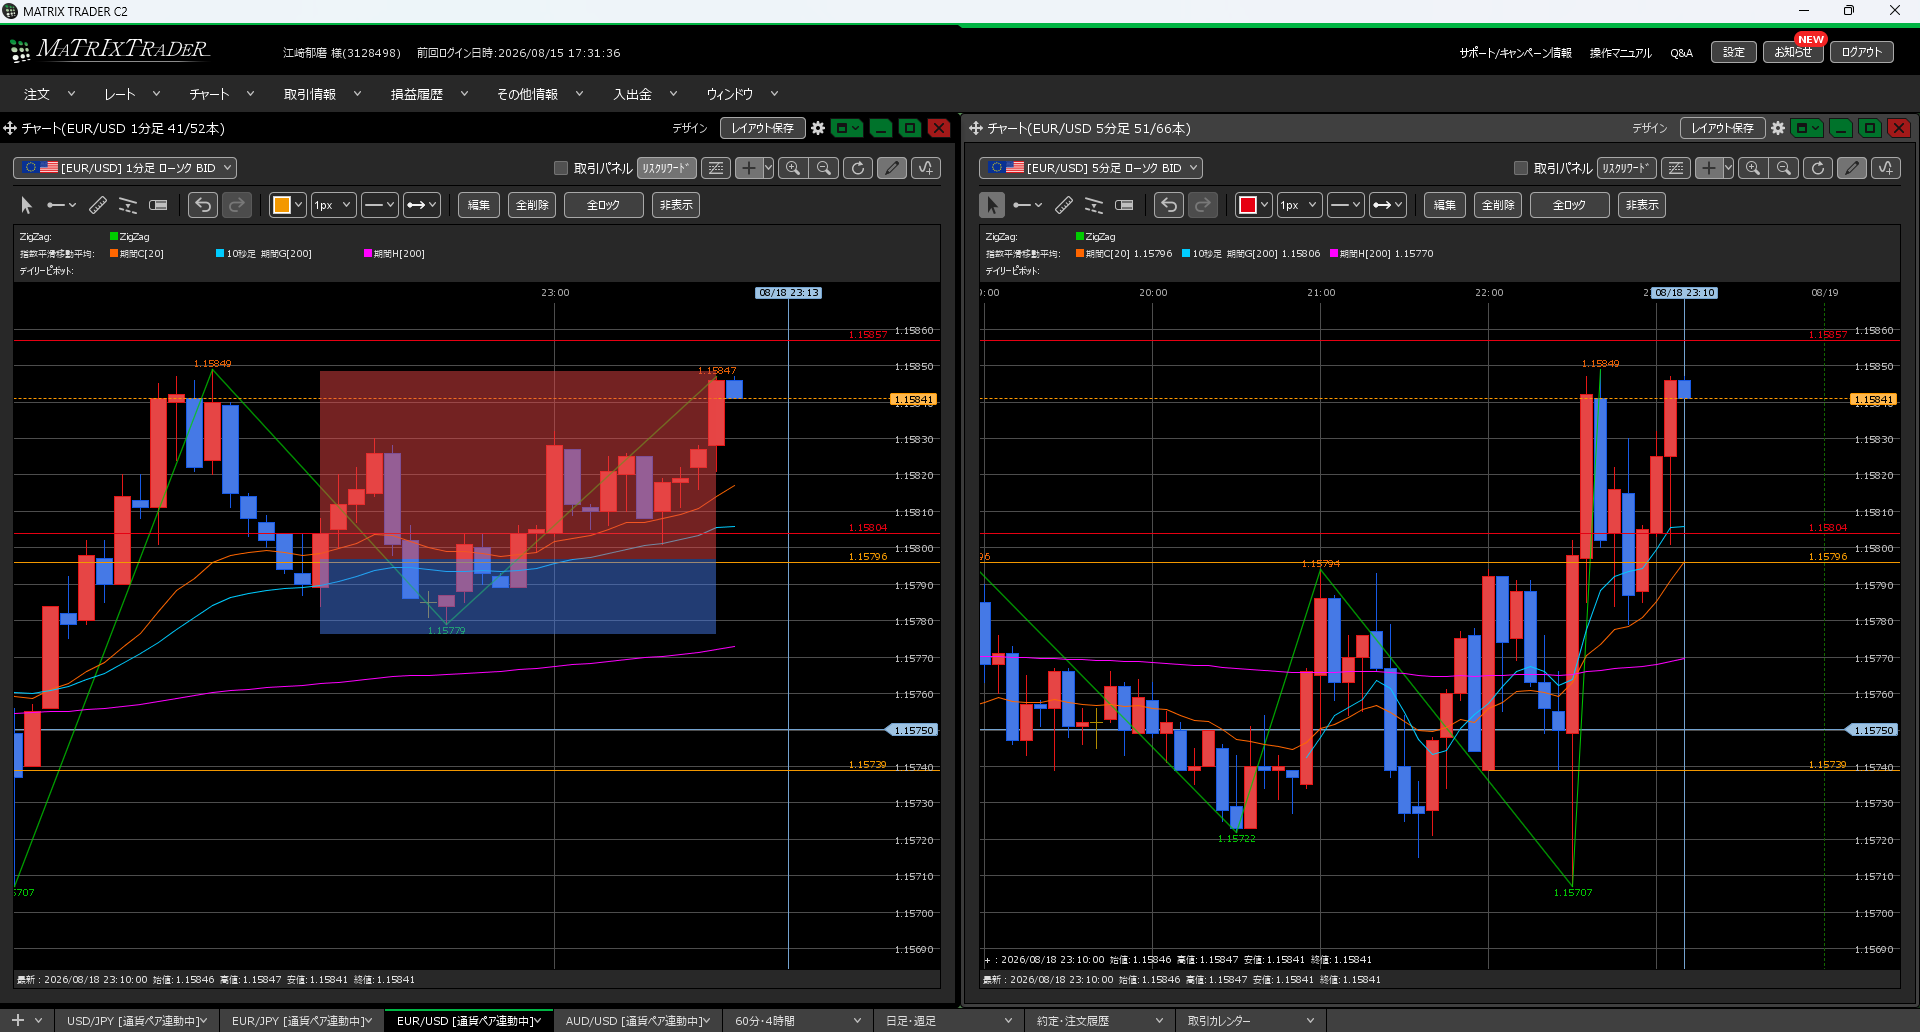Screen dimensions: 1920x1032
Task: Select the cursor tool in 1分足 chart
Action: (27, 205)
